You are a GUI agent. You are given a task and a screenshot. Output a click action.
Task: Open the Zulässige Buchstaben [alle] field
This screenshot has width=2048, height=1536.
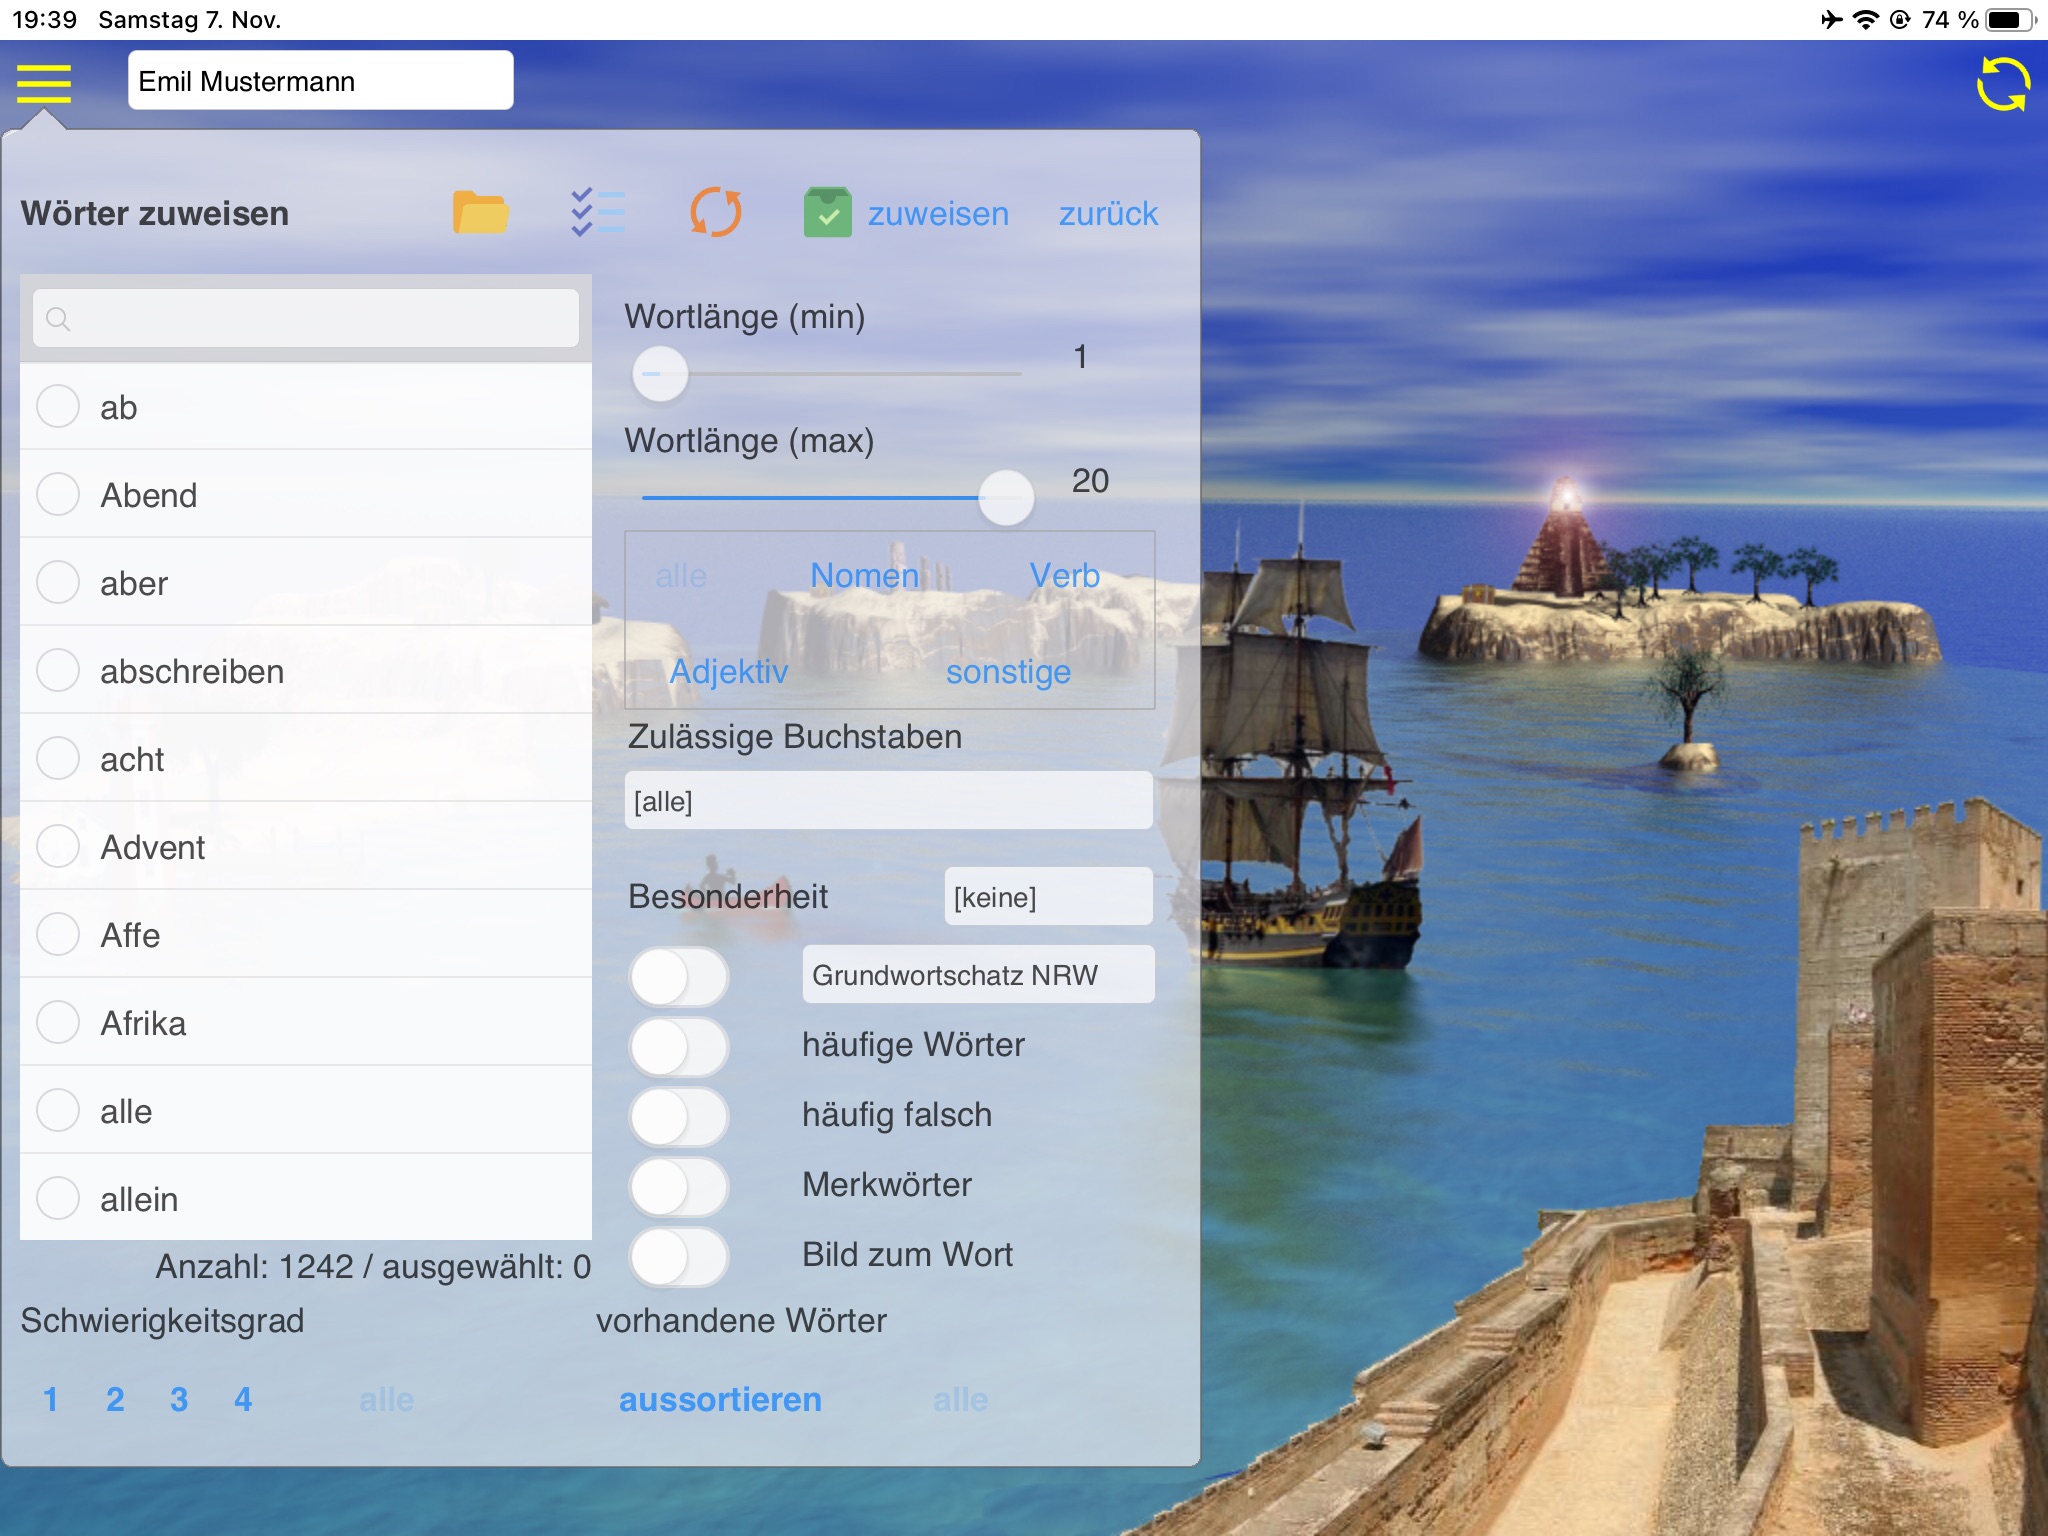coord(888,801)
